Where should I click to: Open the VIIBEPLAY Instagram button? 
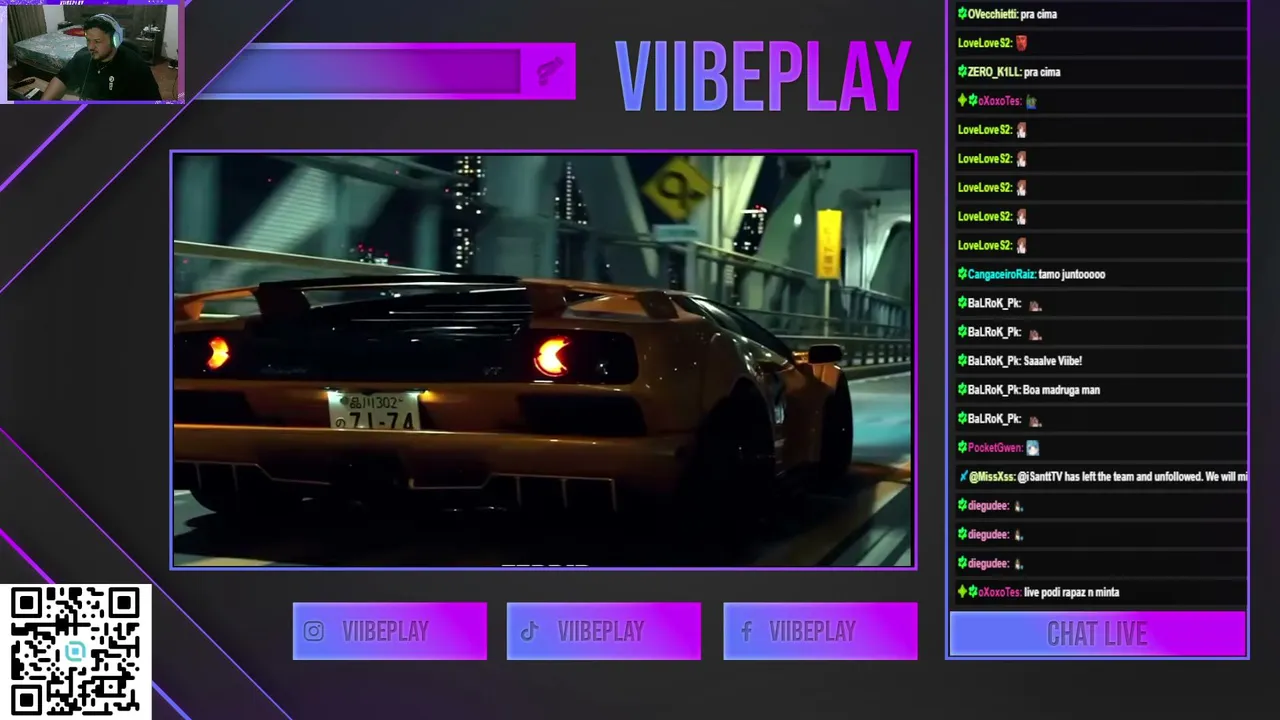pos(390,631)
